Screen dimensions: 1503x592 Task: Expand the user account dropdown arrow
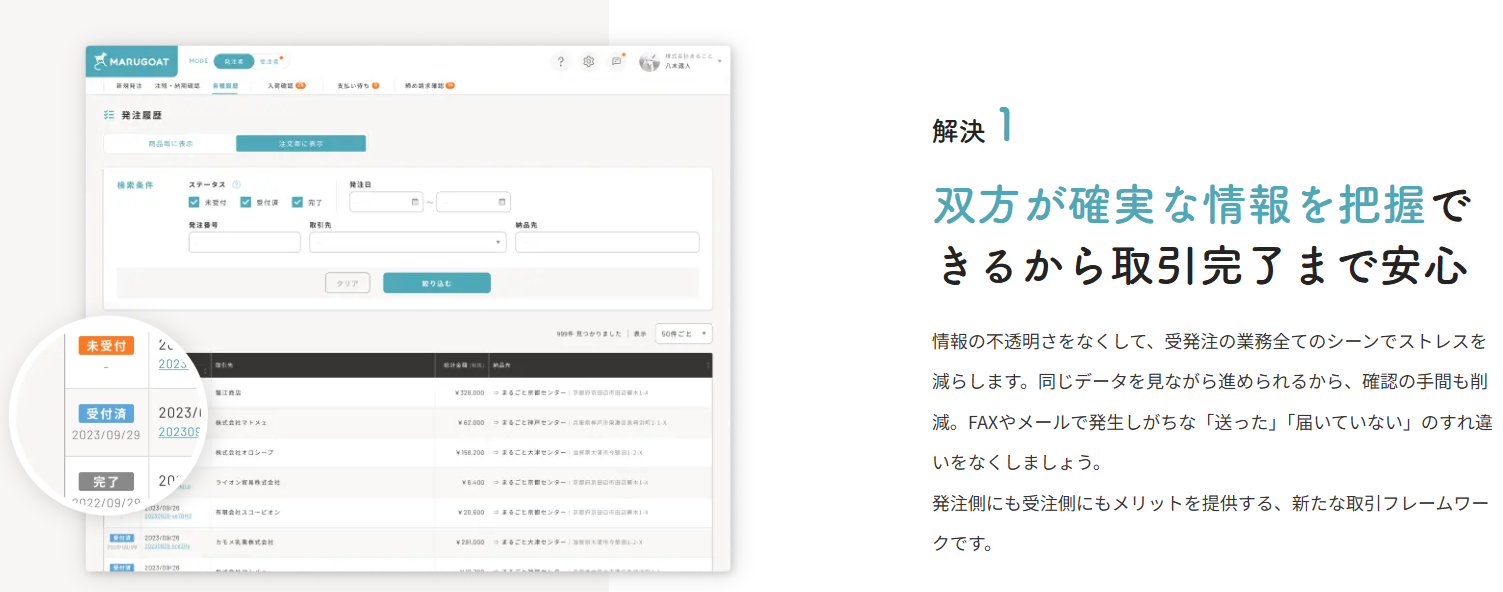click(x=720, y=62)
